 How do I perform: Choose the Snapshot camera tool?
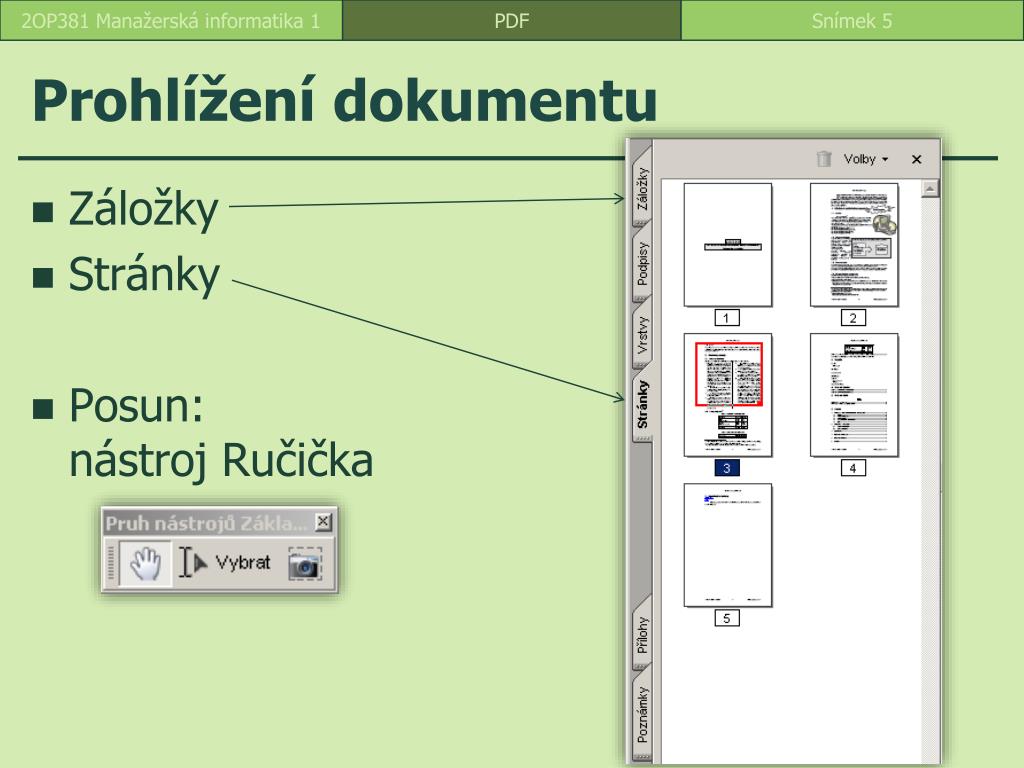[x=304, y=564]
